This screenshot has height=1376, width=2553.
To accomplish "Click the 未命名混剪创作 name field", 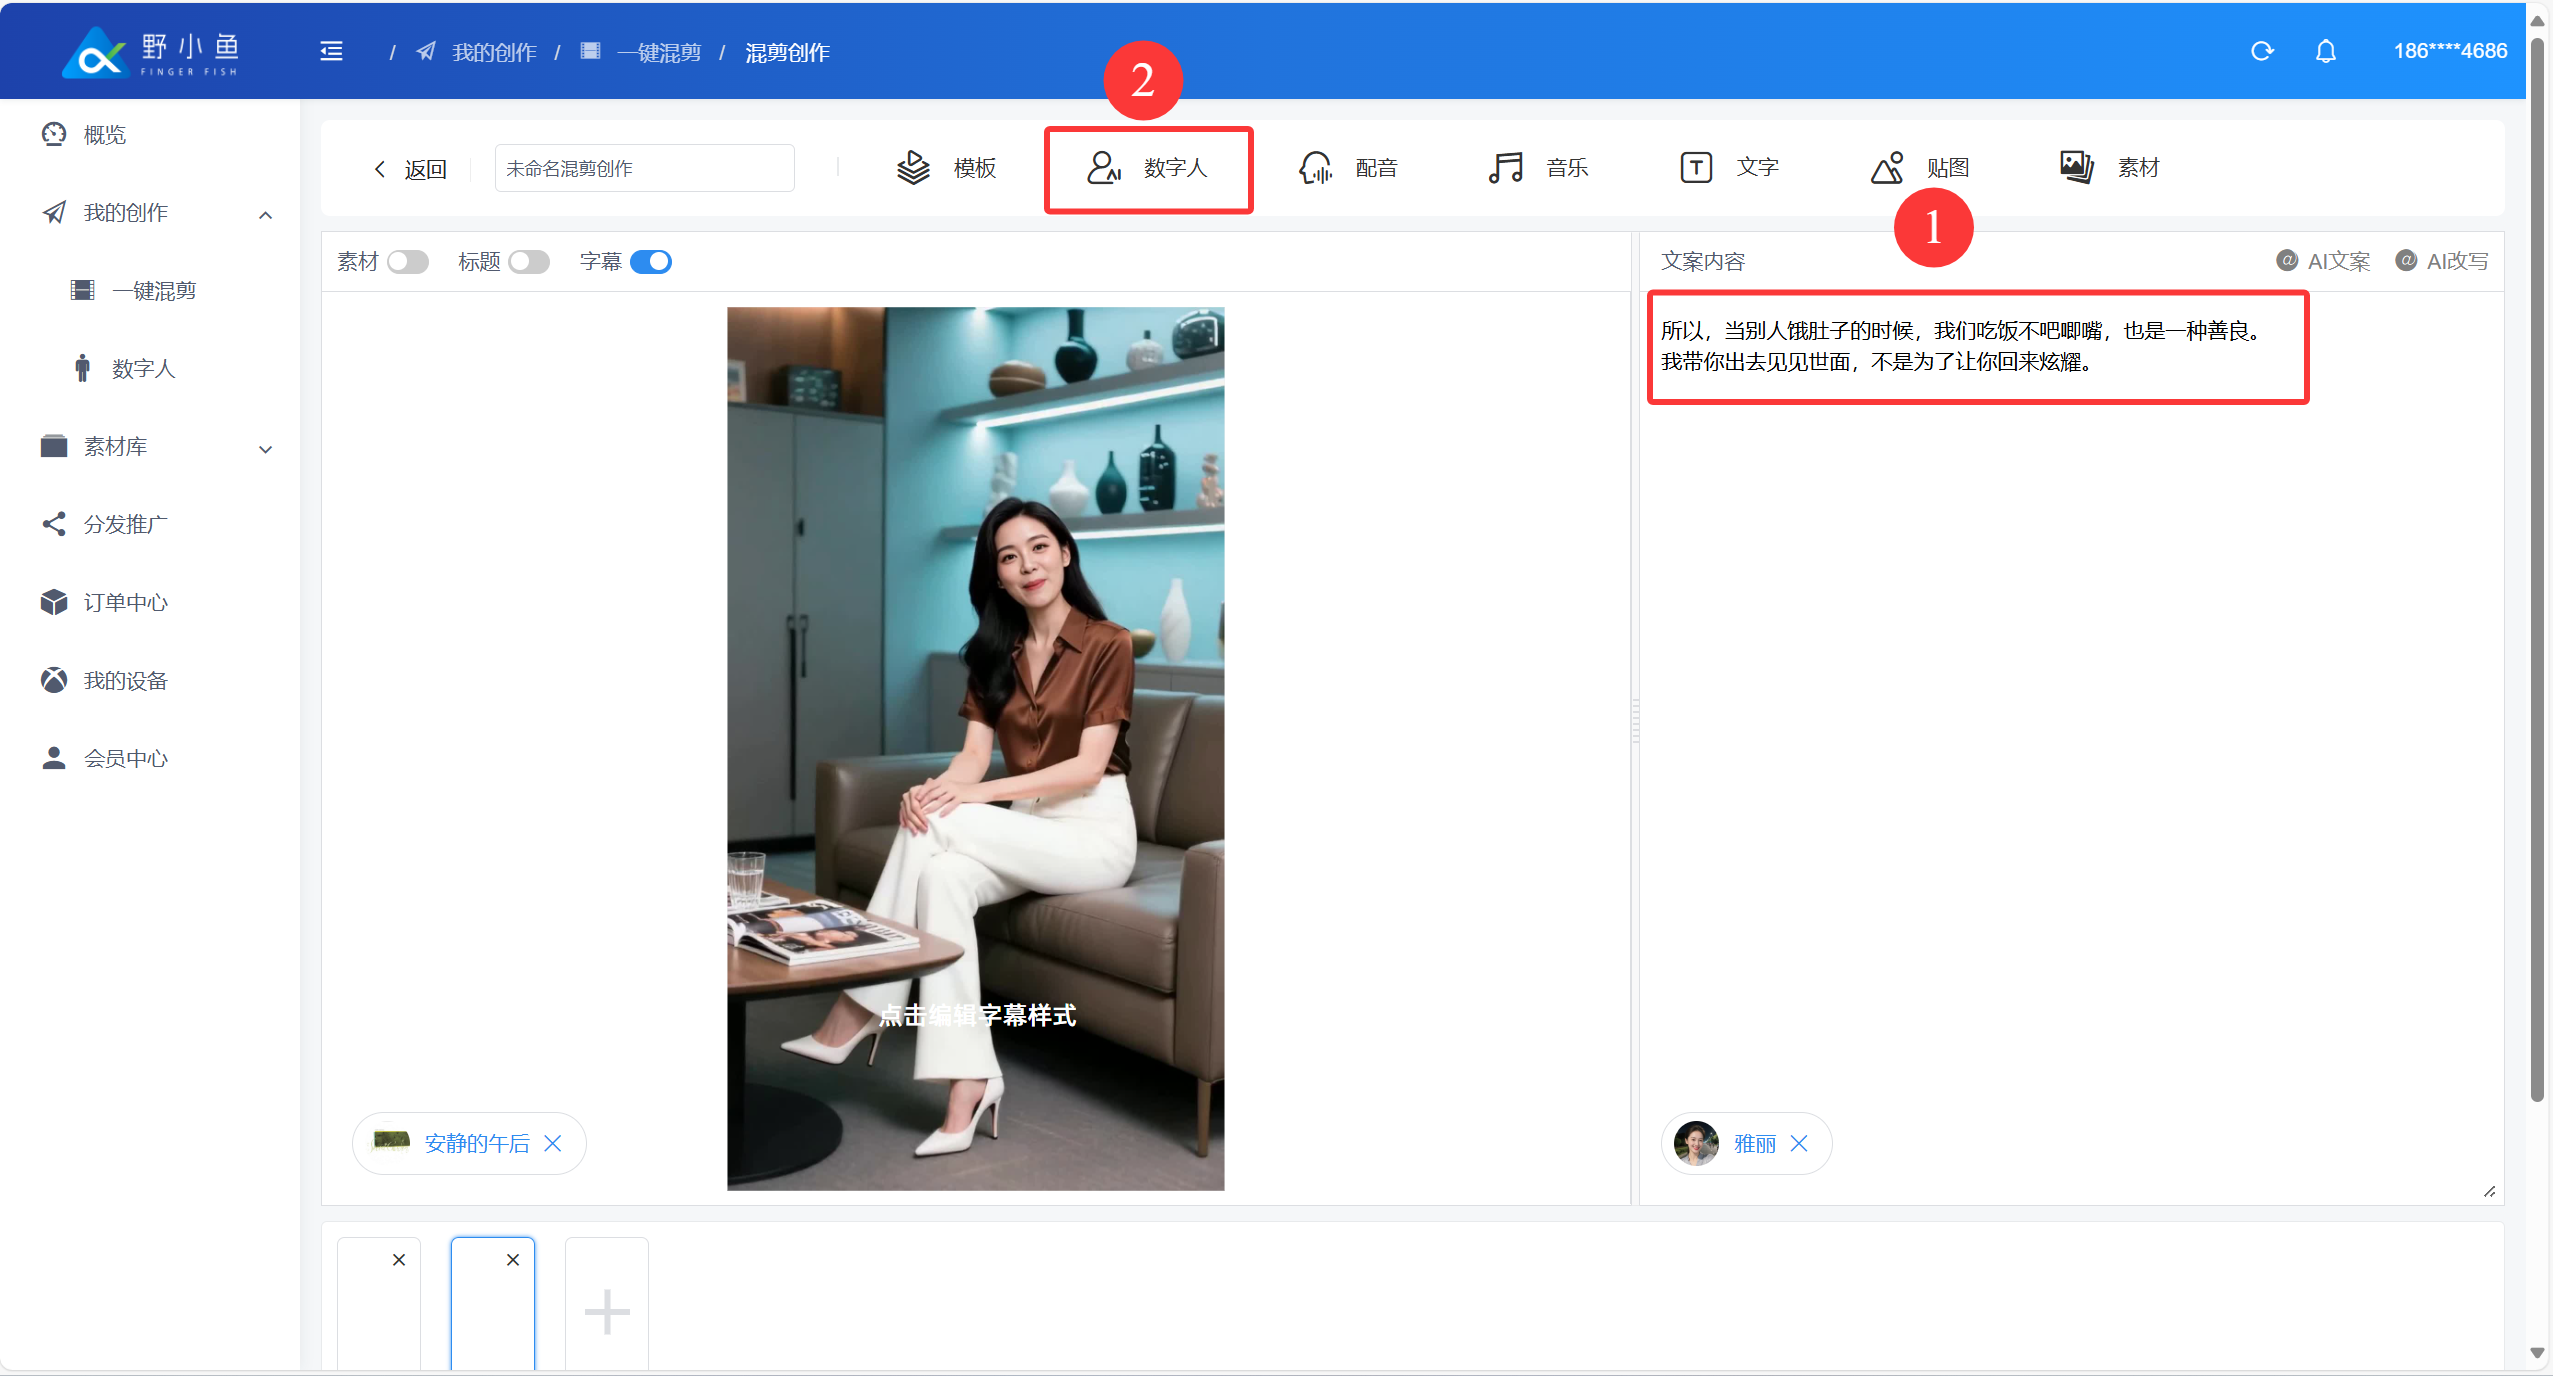I will (x=644, y=168).
